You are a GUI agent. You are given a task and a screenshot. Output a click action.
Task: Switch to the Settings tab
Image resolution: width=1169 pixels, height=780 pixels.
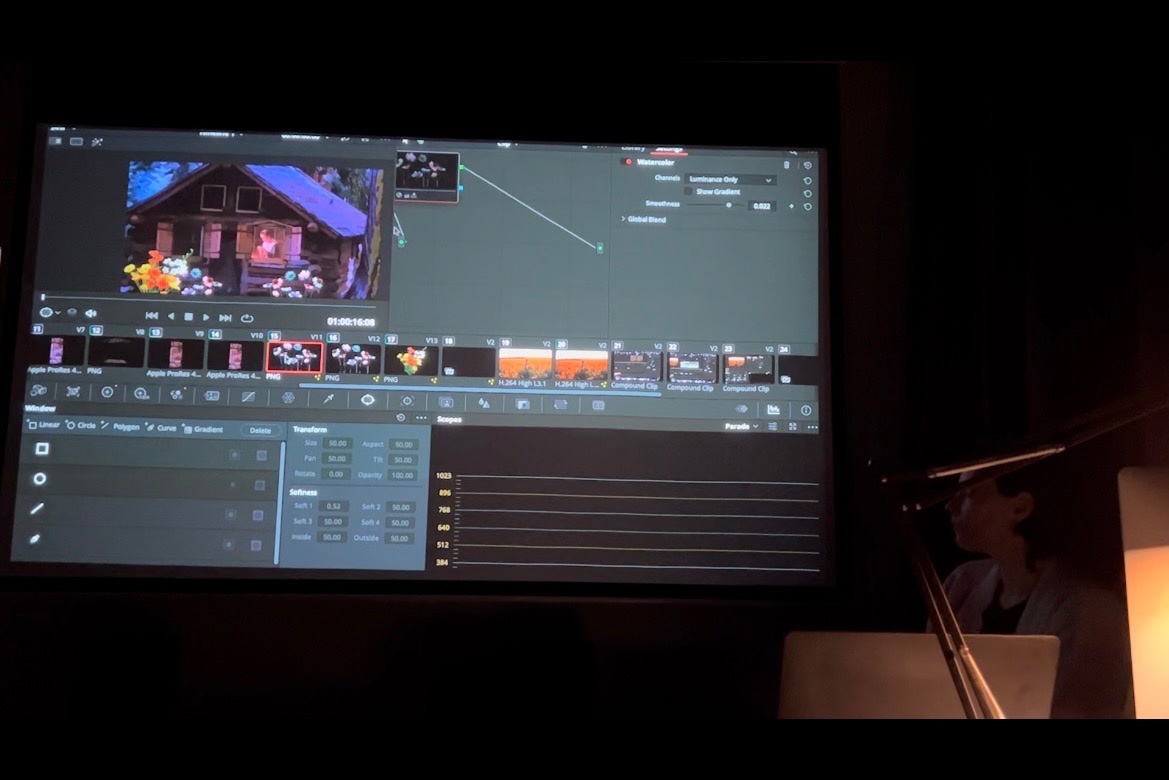point(669,148)
